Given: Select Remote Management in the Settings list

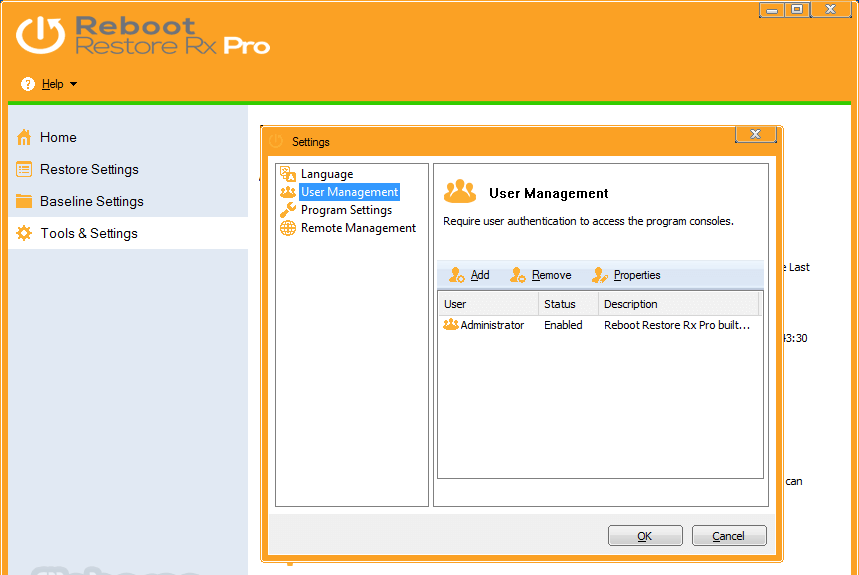Looking at the screenshot, I should click(x=358, y=228).
